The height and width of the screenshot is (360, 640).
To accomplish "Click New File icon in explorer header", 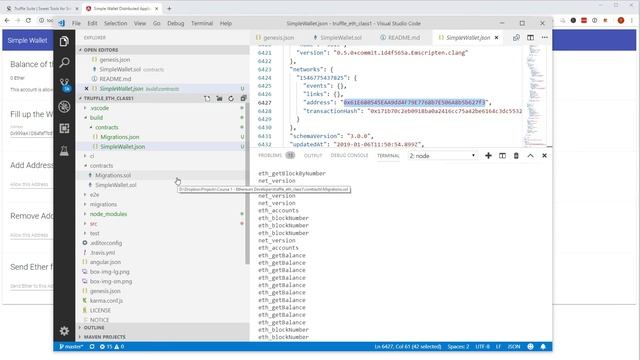I will (207, 98).
